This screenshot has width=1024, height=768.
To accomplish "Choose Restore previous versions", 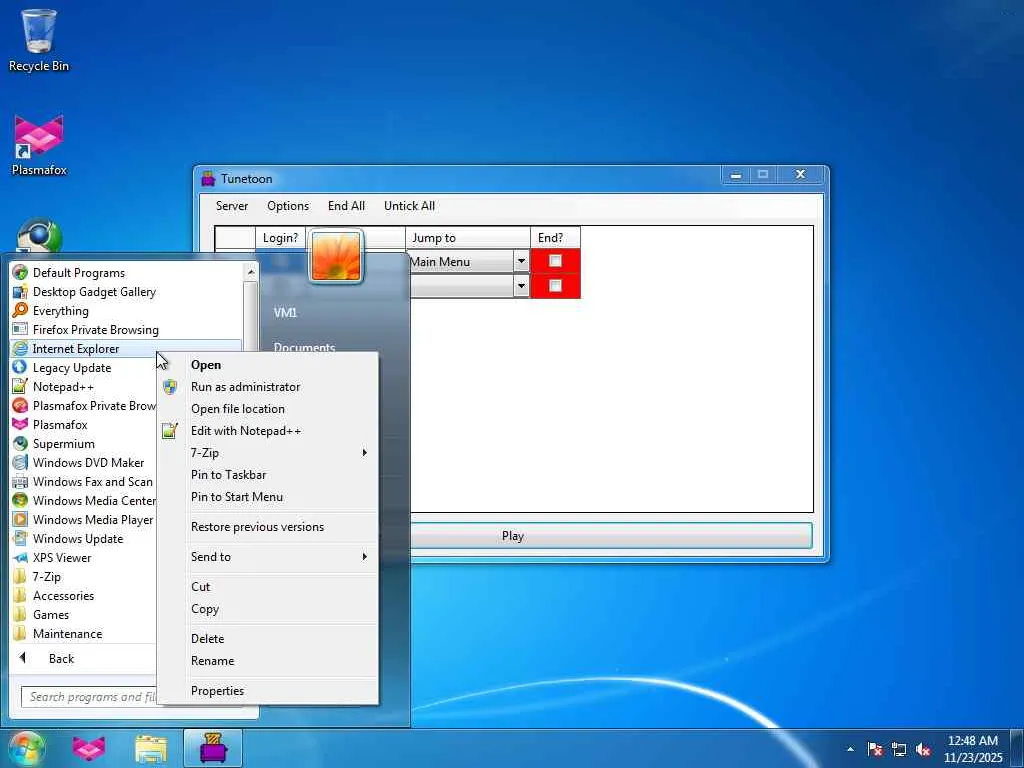I will pyautogui.click(x=268, y=526).
